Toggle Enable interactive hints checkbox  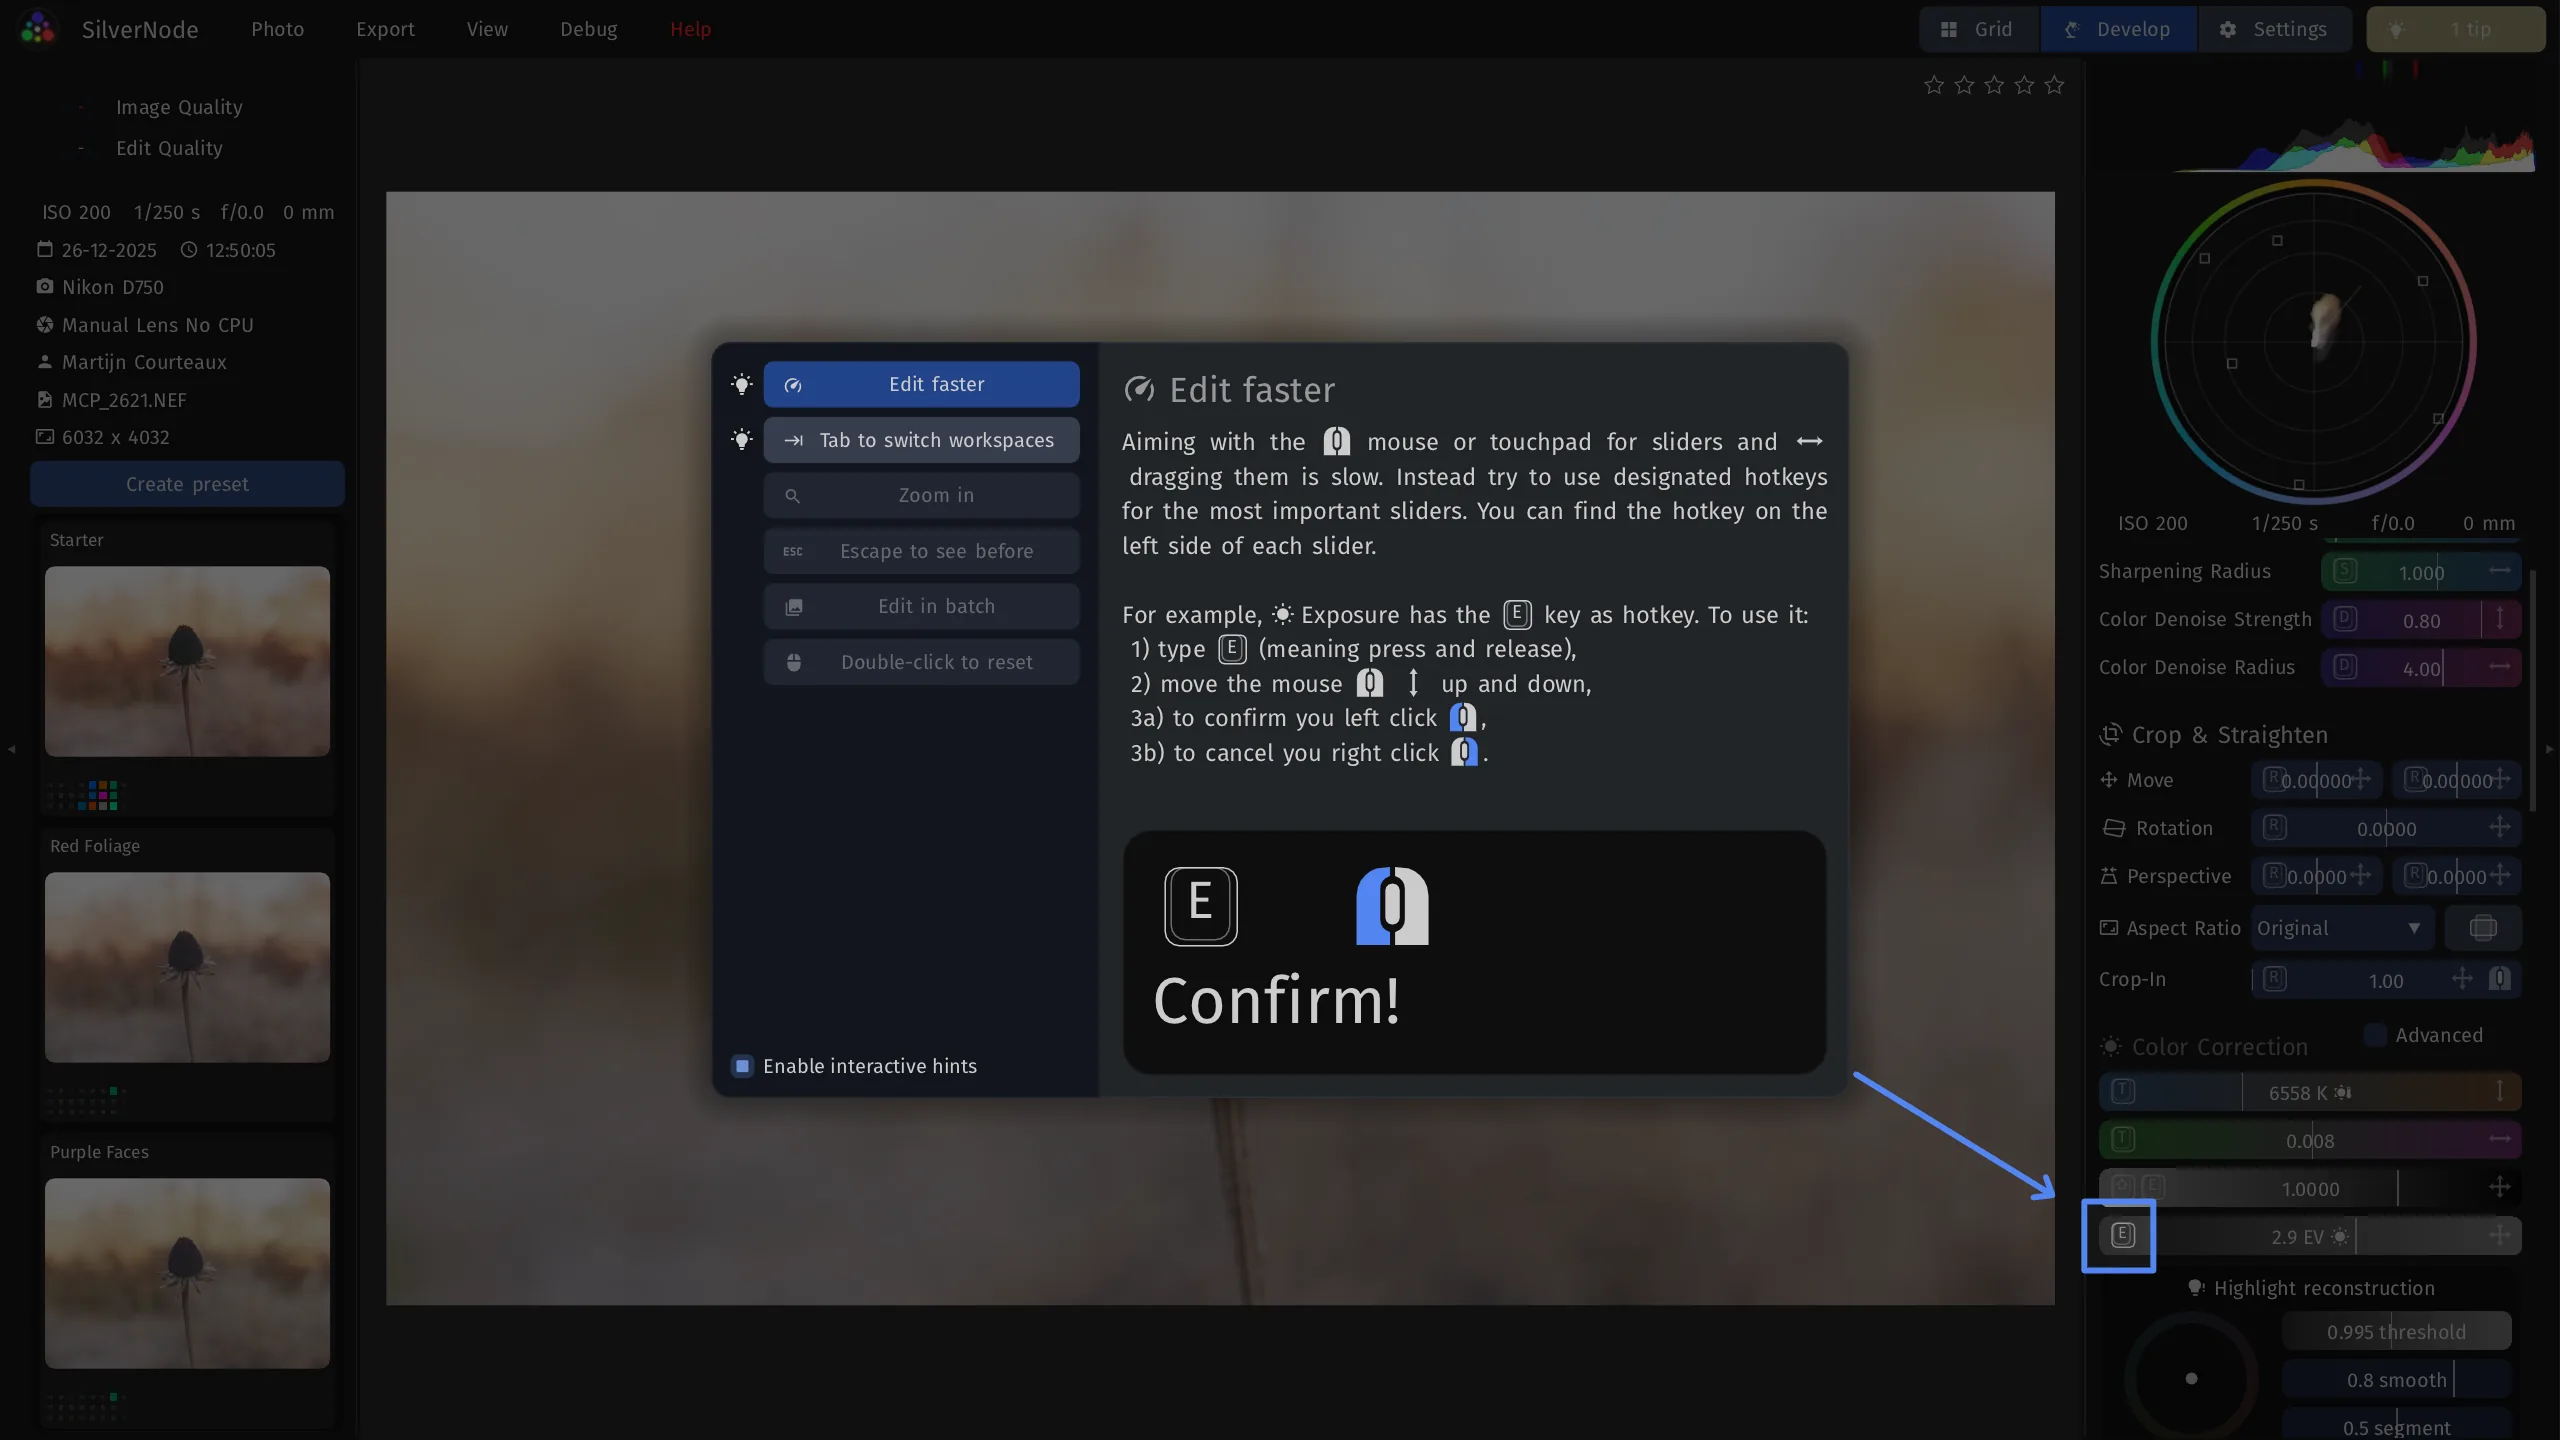click(x=742, y=1066)
